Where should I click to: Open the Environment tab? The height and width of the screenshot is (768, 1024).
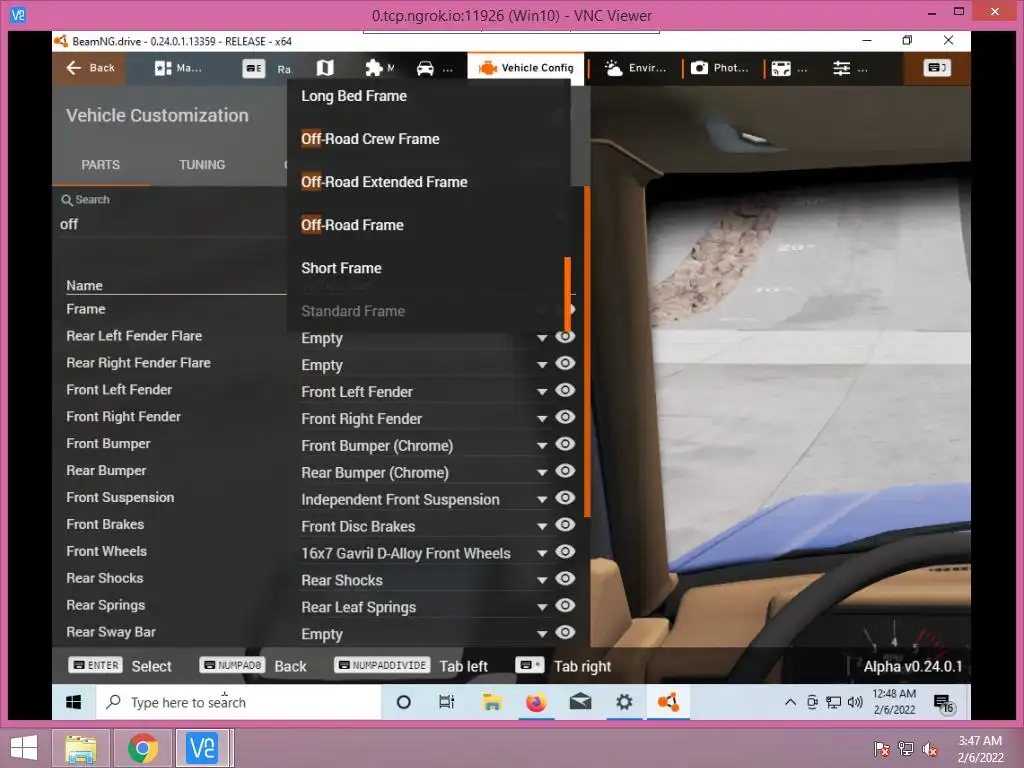point(635,68)
